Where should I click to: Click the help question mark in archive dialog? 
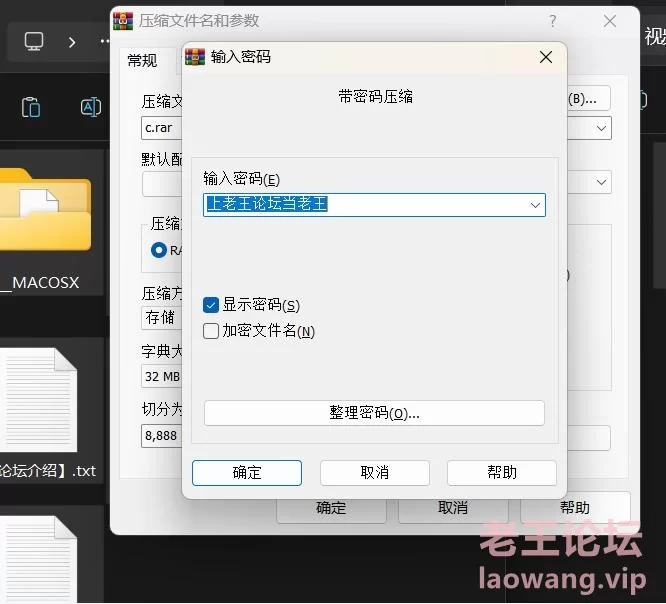pyautogui.click(x=552, y=21)
